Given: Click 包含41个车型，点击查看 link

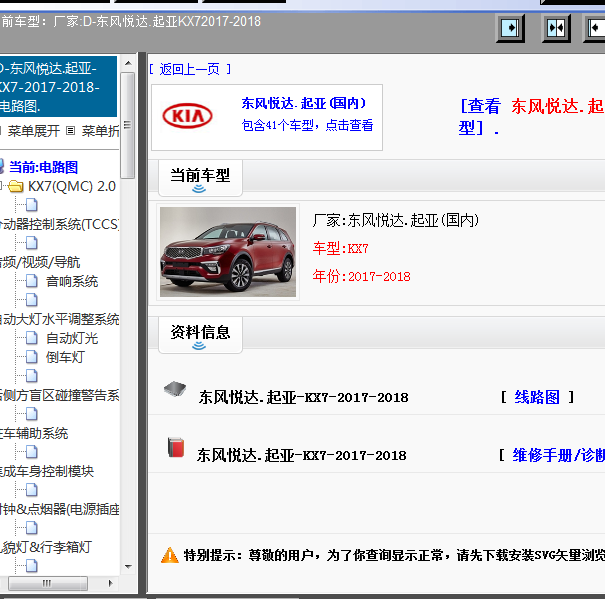Looking at the screenshot, I should 307,125.
